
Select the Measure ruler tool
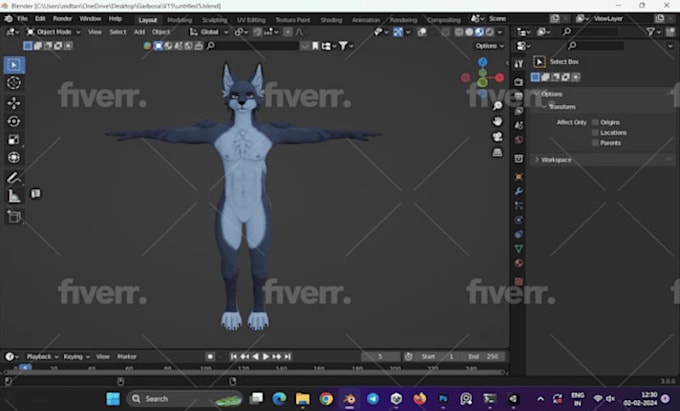[x=14, y=196]
